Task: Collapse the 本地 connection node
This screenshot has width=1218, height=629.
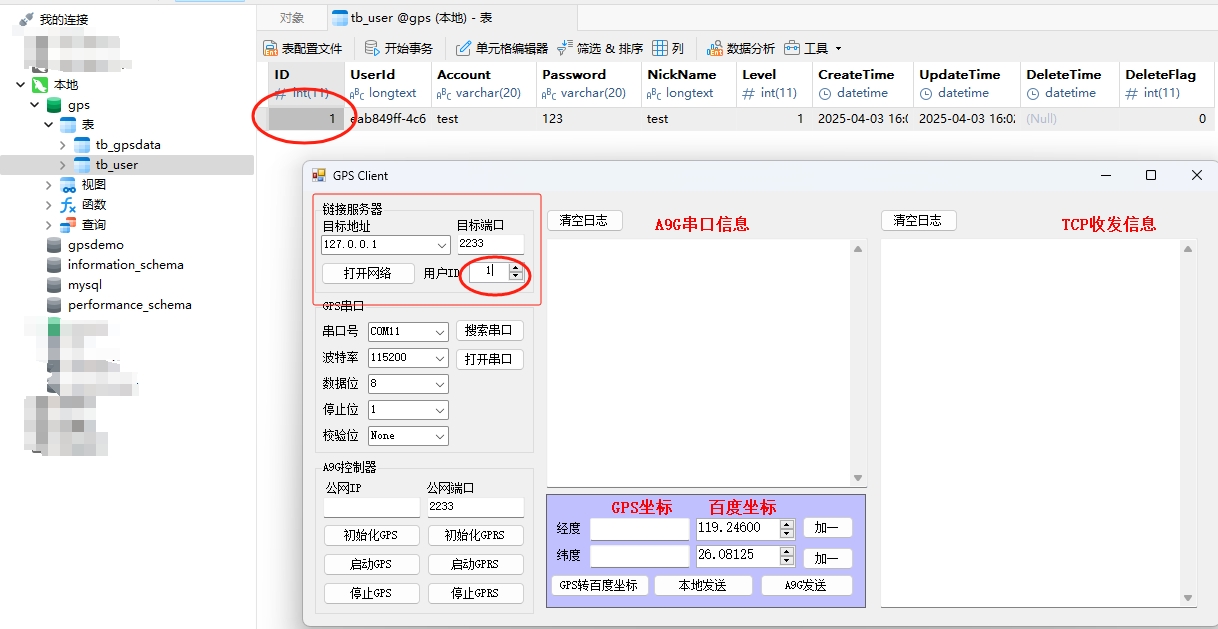Action: [x=21, y=85]
